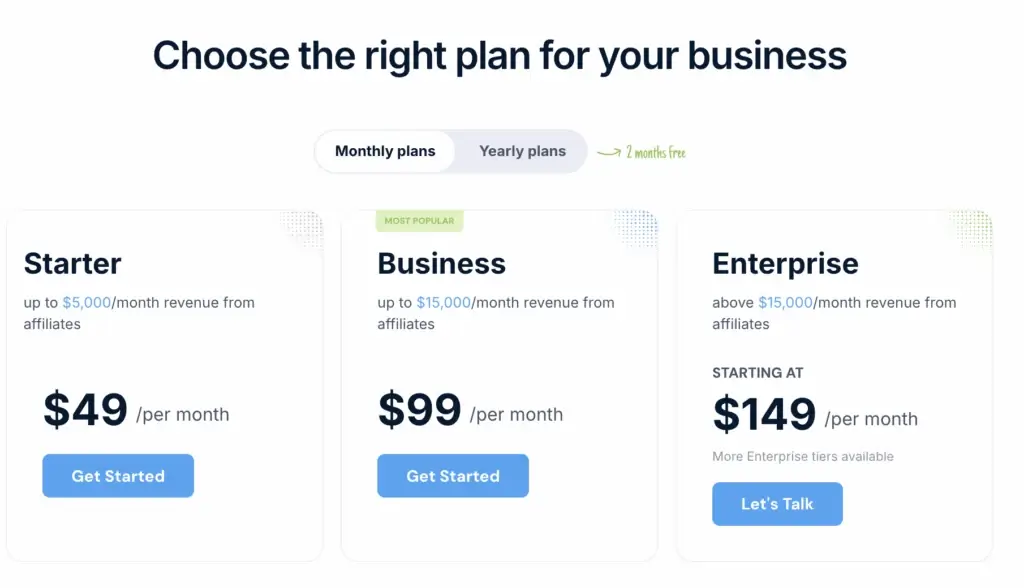The width and height of the screenshot is (1024, 588).
Task: Select the Monthly plans toggle option
Action: pyautogui.click(x=385, y=152)
